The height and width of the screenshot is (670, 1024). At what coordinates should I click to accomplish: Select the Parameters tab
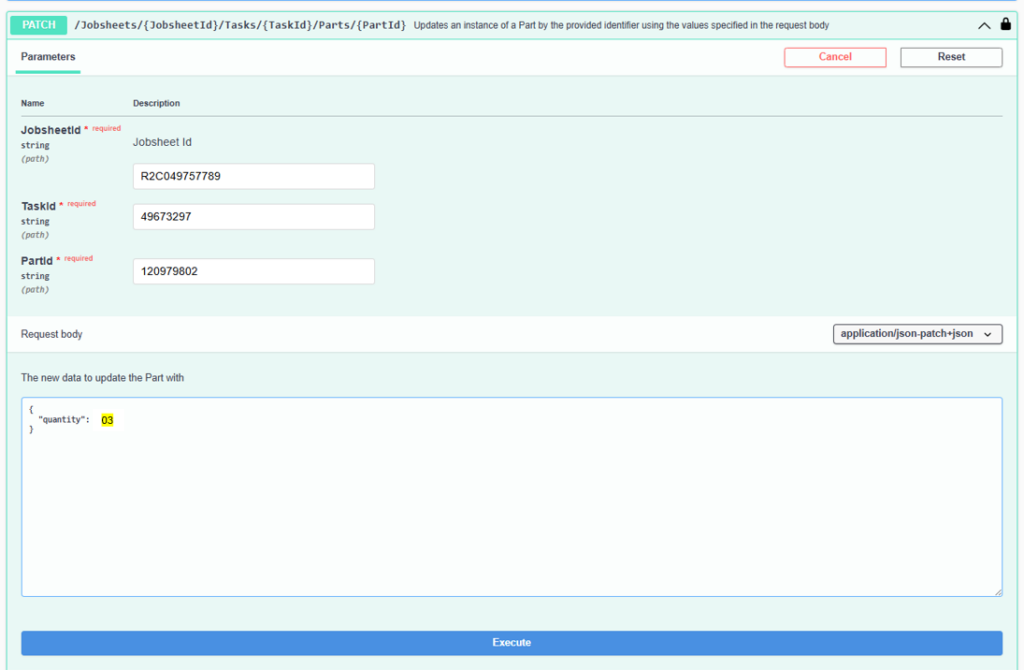pyautogui.click(x=48, y=57)
